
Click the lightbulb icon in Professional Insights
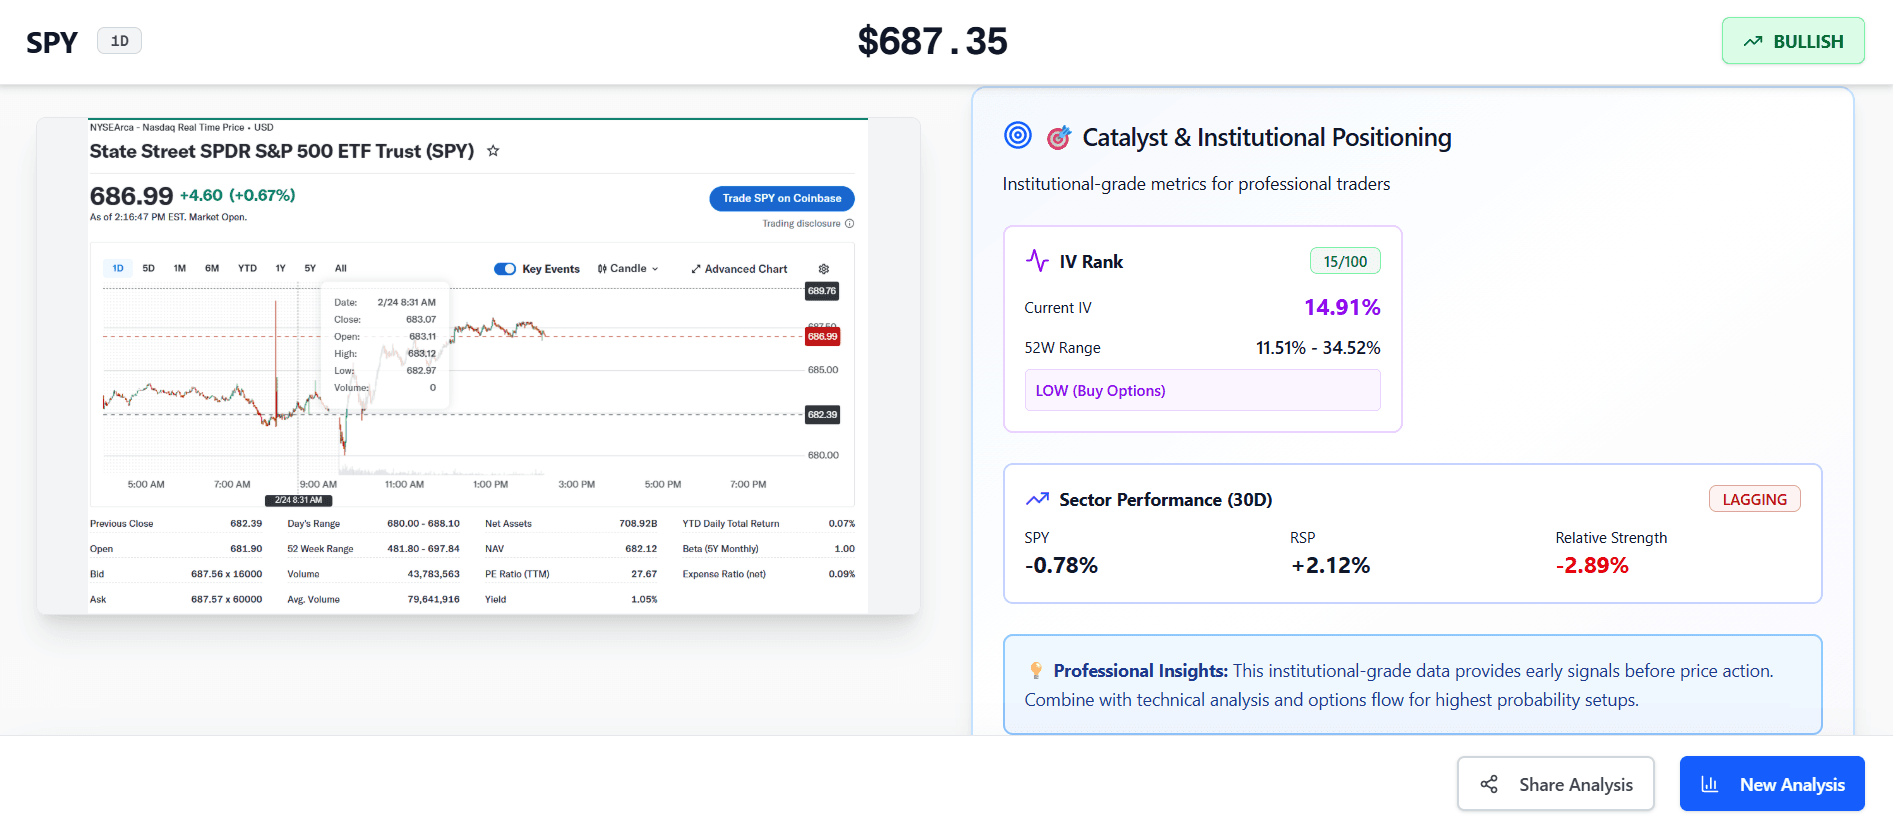coord(1036,670)
